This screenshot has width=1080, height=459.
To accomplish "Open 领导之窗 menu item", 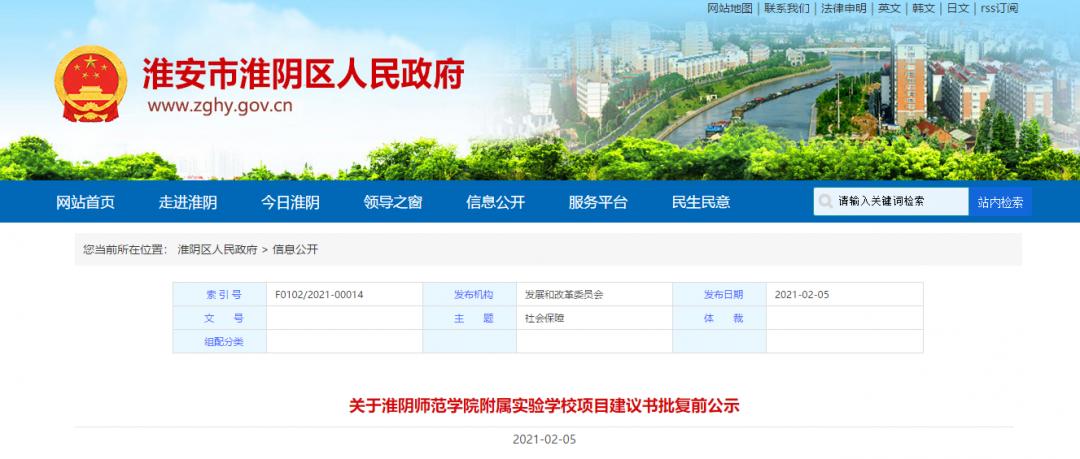I will [x=393, y=202].
